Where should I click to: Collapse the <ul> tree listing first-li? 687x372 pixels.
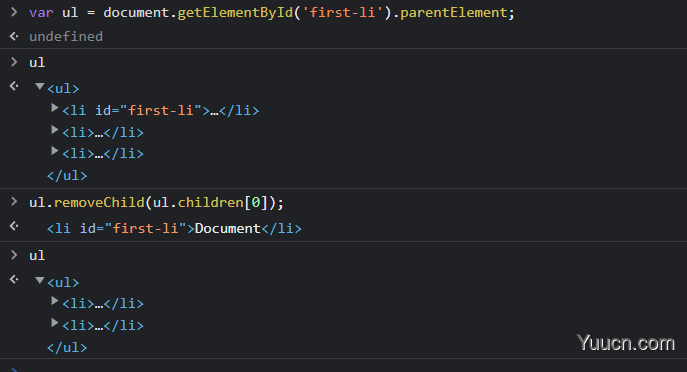[40, 87]
